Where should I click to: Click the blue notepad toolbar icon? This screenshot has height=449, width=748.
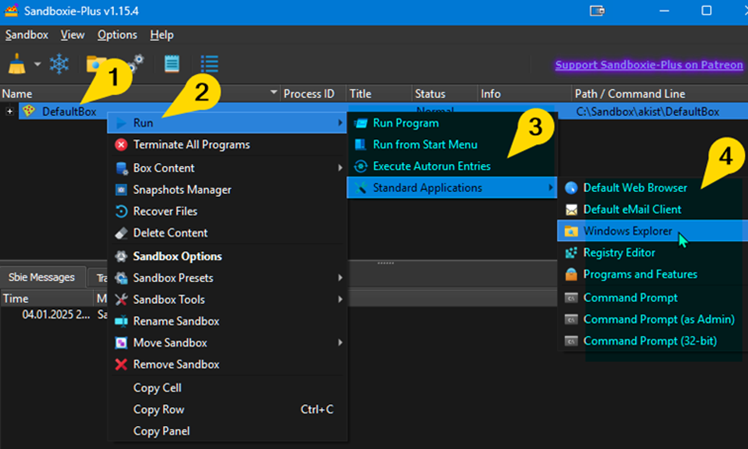tap(172, 63)
